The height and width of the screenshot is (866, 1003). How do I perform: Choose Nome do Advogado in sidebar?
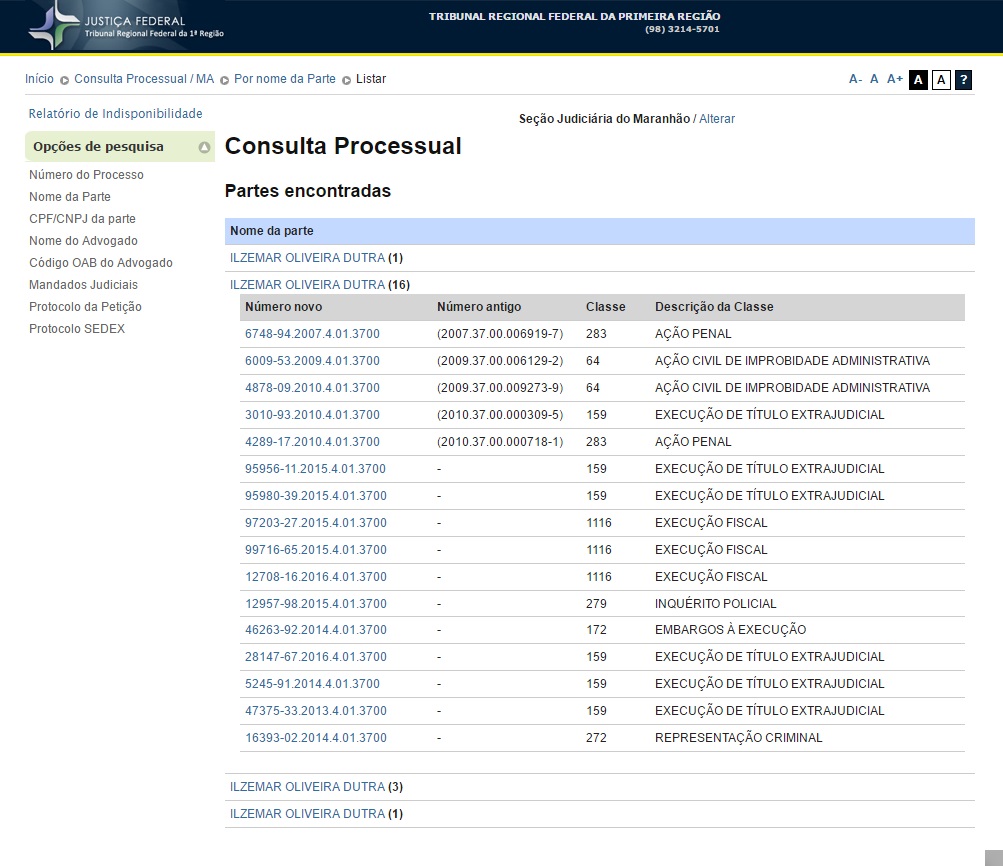coord(83,241)
